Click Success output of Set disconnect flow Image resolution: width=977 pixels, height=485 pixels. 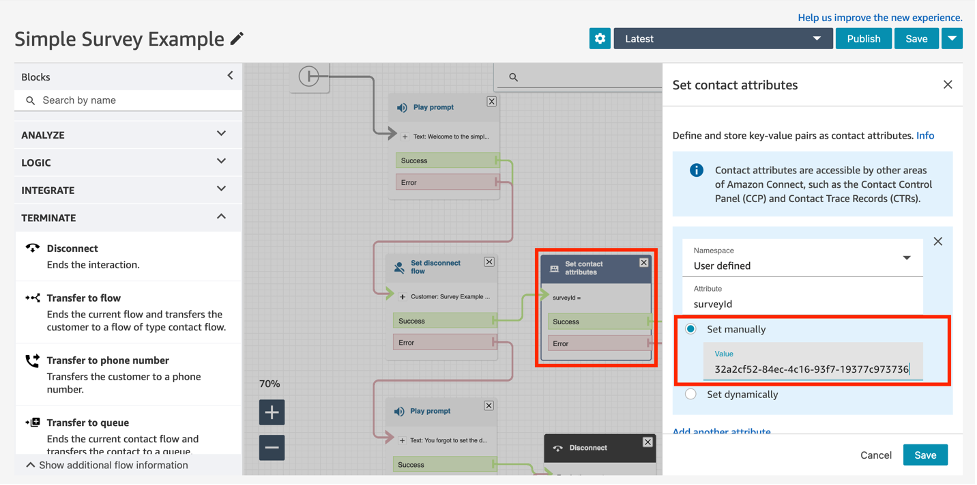click(x=446, y=320)
